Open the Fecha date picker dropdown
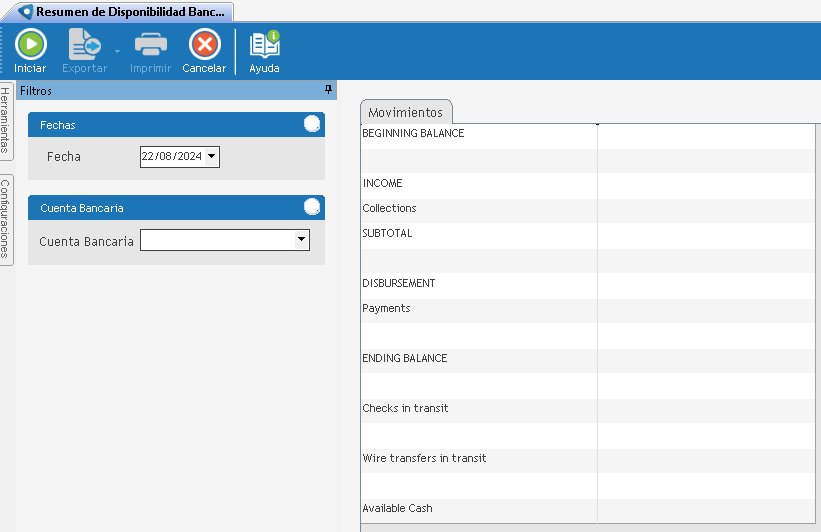The height and width of the screenshot is (532, 821). point(212,156)
